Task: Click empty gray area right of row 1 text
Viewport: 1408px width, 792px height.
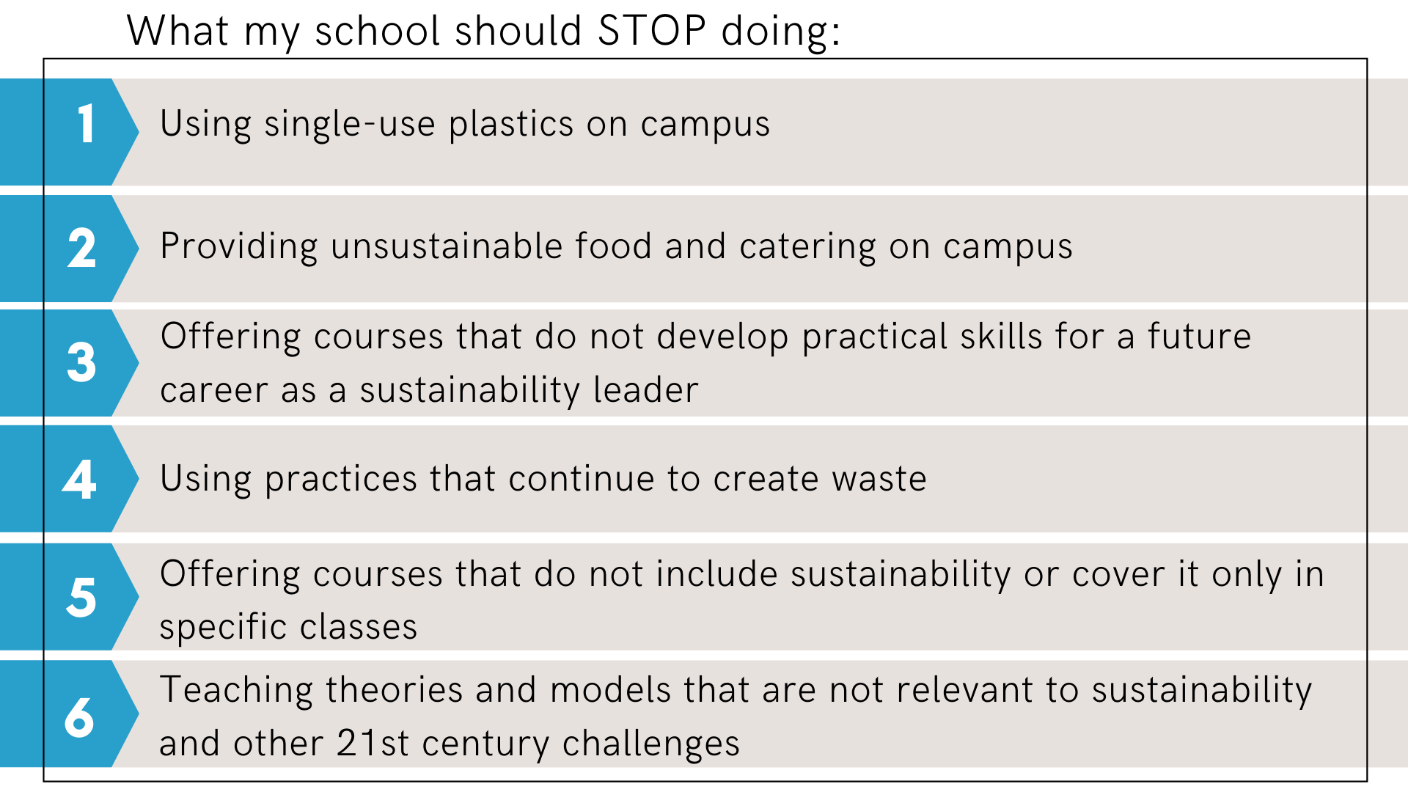Action: [x=1080, y=132]
